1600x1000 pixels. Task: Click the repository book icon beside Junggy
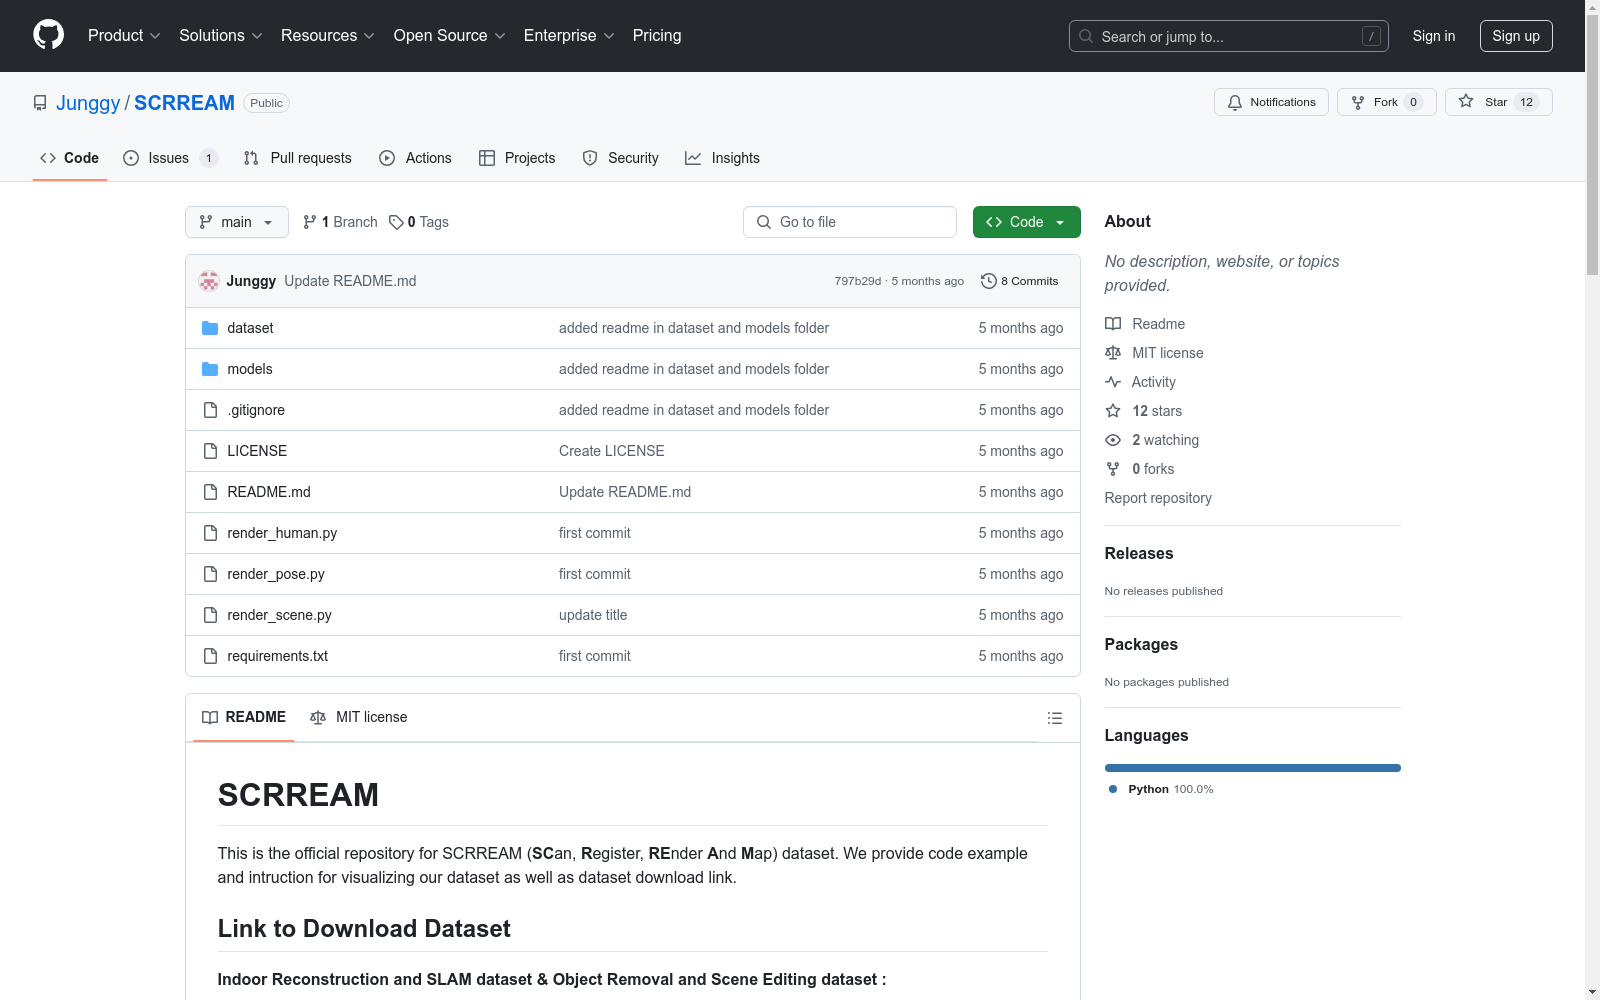coord(40,103)
